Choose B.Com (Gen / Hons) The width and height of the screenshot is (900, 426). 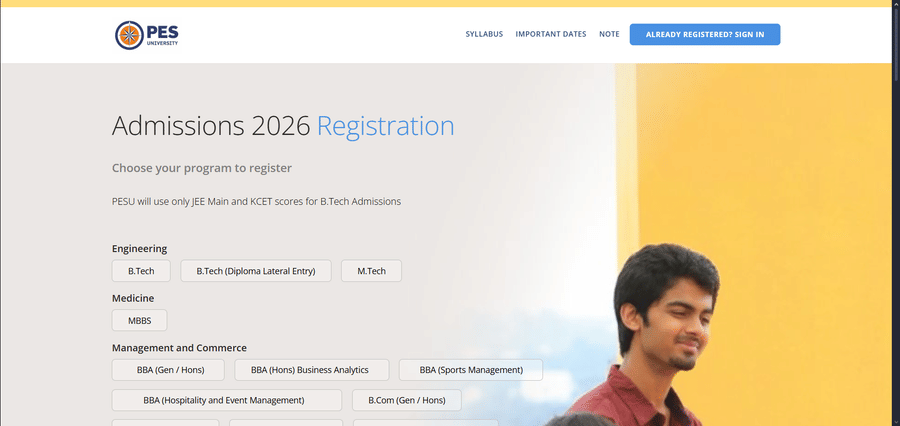[407, 400]
